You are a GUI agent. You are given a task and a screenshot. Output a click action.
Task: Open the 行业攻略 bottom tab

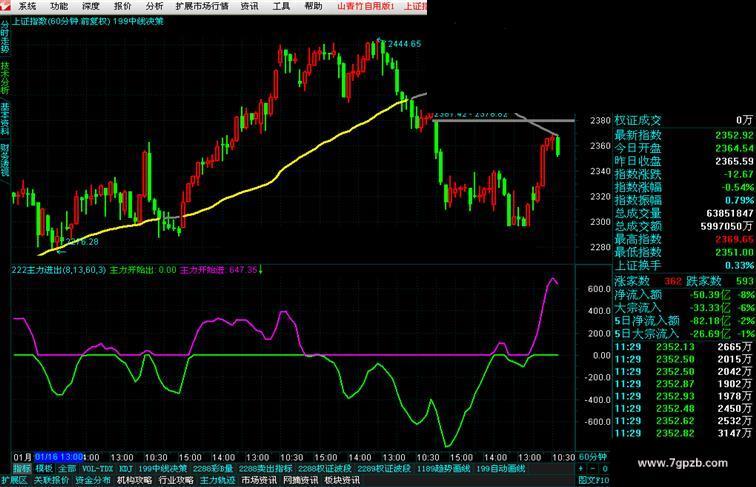[x=176, y=480]
